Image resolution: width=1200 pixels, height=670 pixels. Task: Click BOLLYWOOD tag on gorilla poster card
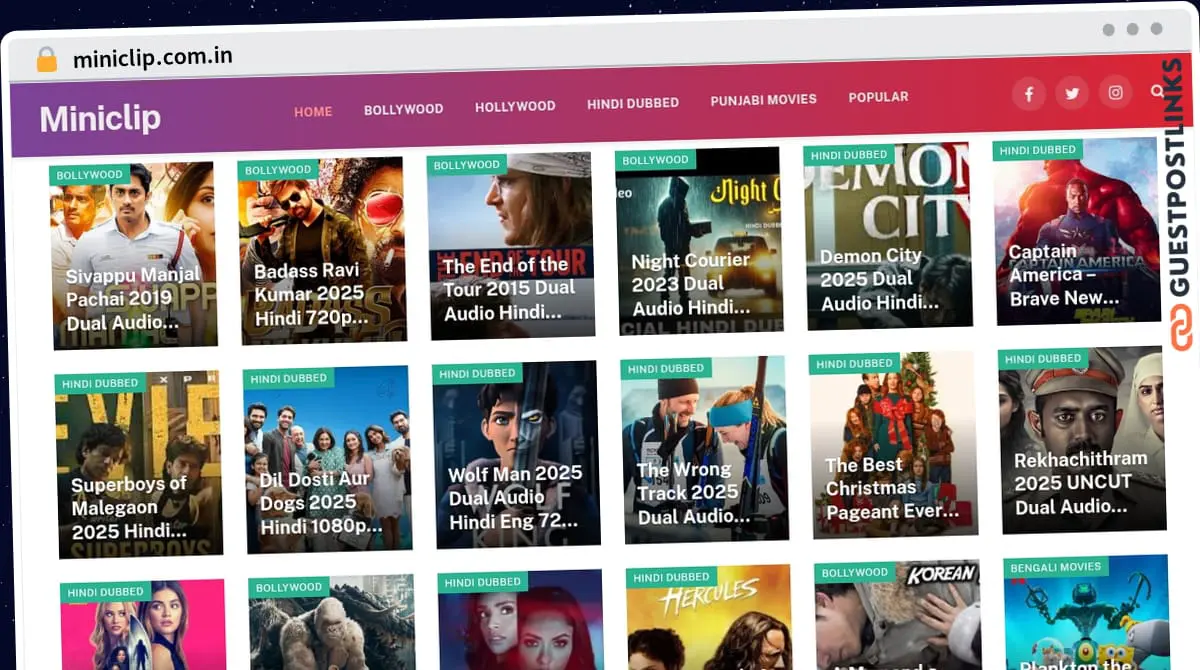(289, 587)
